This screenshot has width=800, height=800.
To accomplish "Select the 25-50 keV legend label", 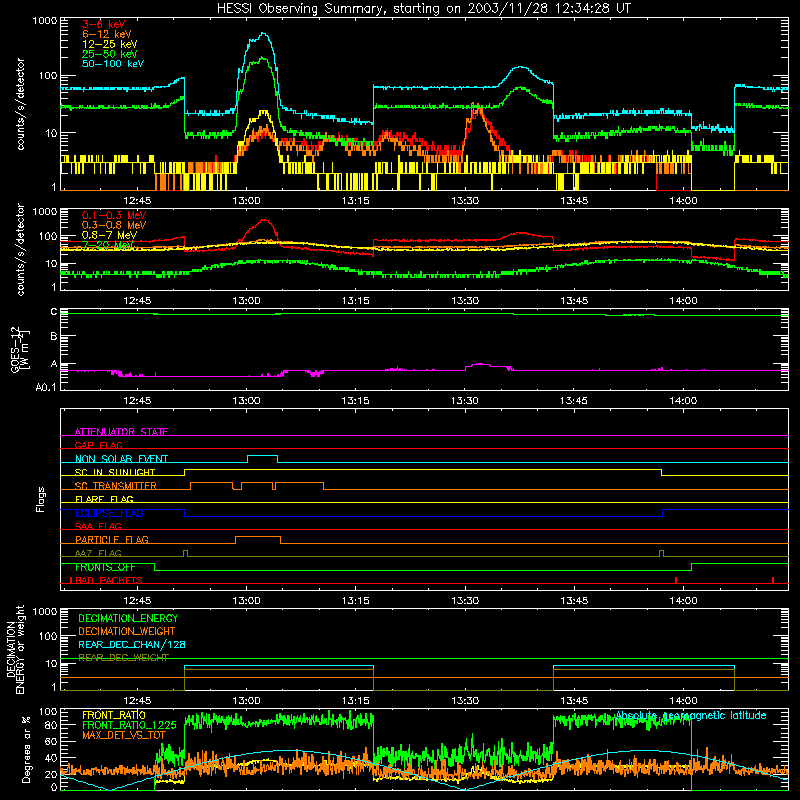I will tap(110, 54).
